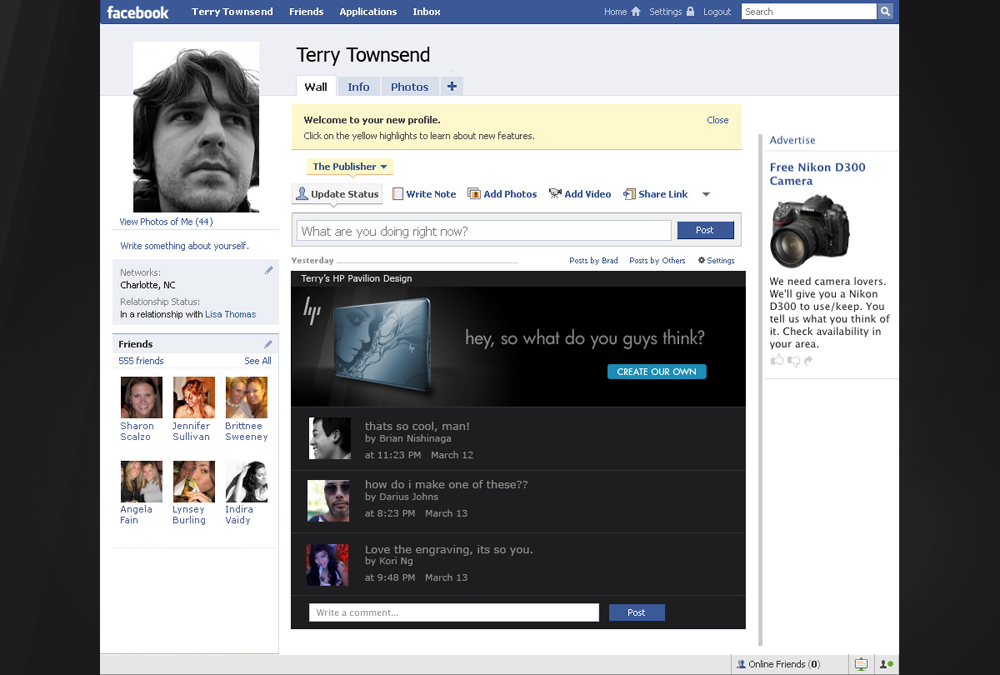Post the status update
Image resolution: width=1000 pixels, height=675 pixels.
[x=705, y=230]
